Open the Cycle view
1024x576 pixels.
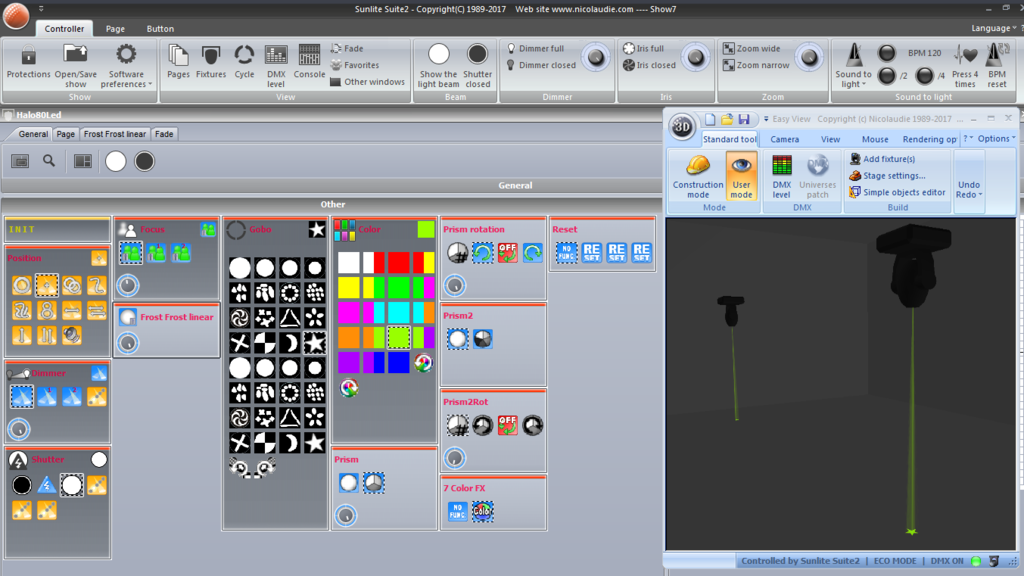[x=244, y=61]
